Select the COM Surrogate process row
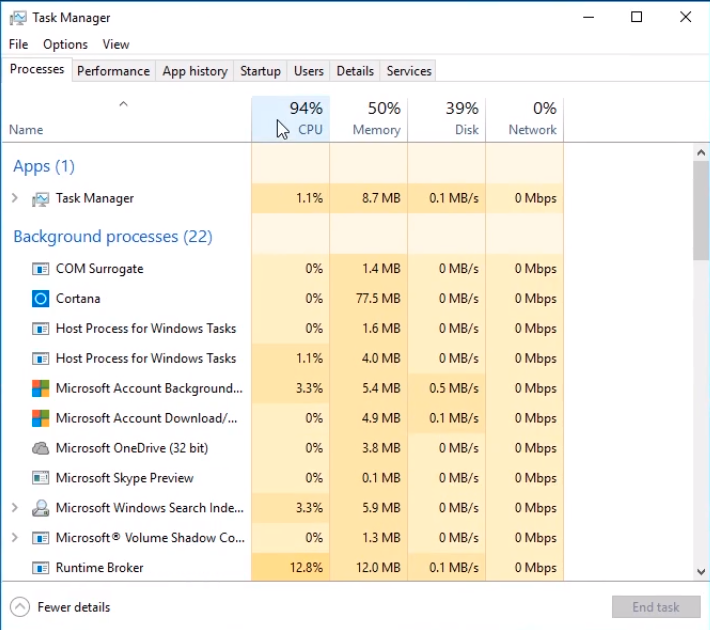The height and width of the screenshot is (630, 710). [283, 269]
